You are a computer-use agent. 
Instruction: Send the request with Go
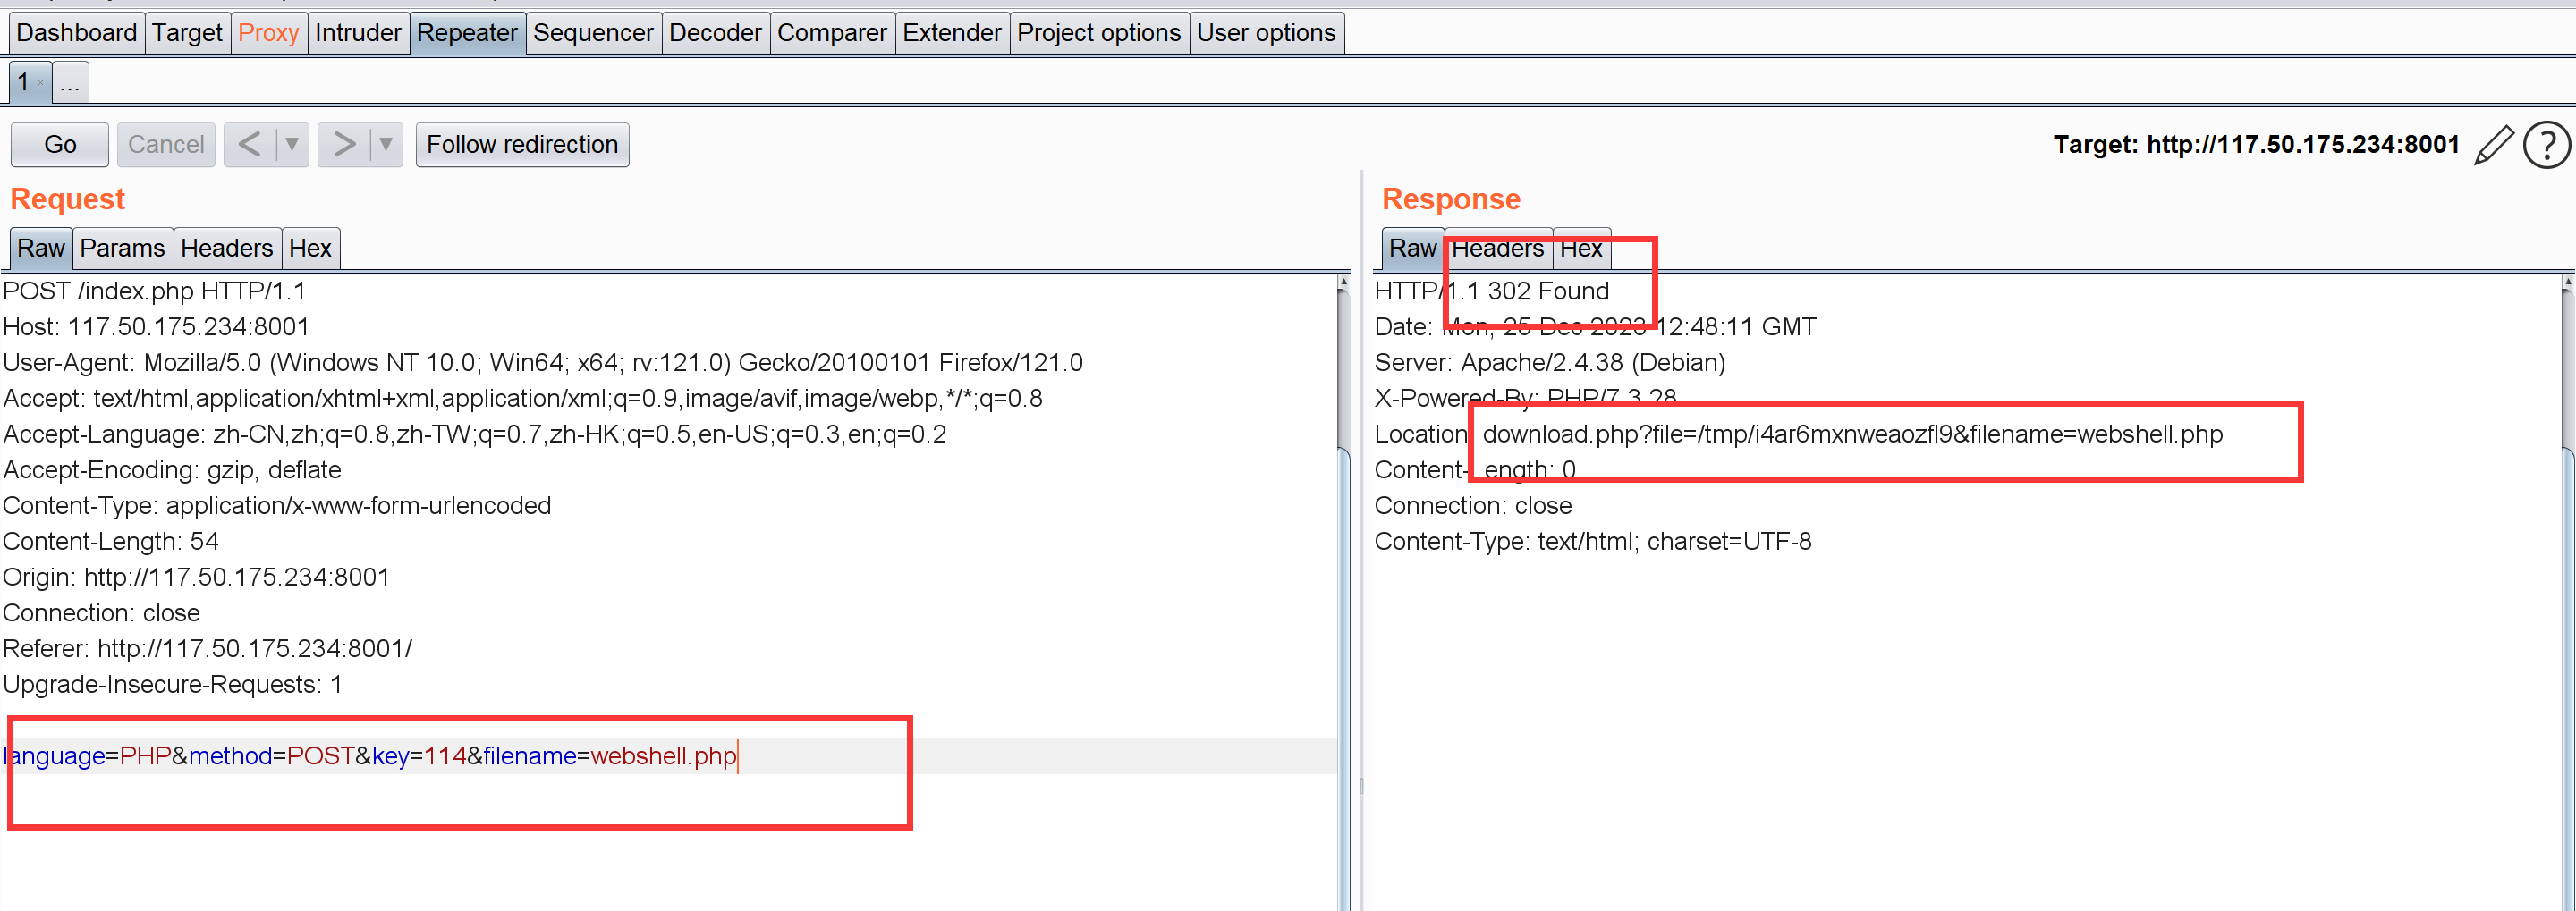click(x=60, y=145)
